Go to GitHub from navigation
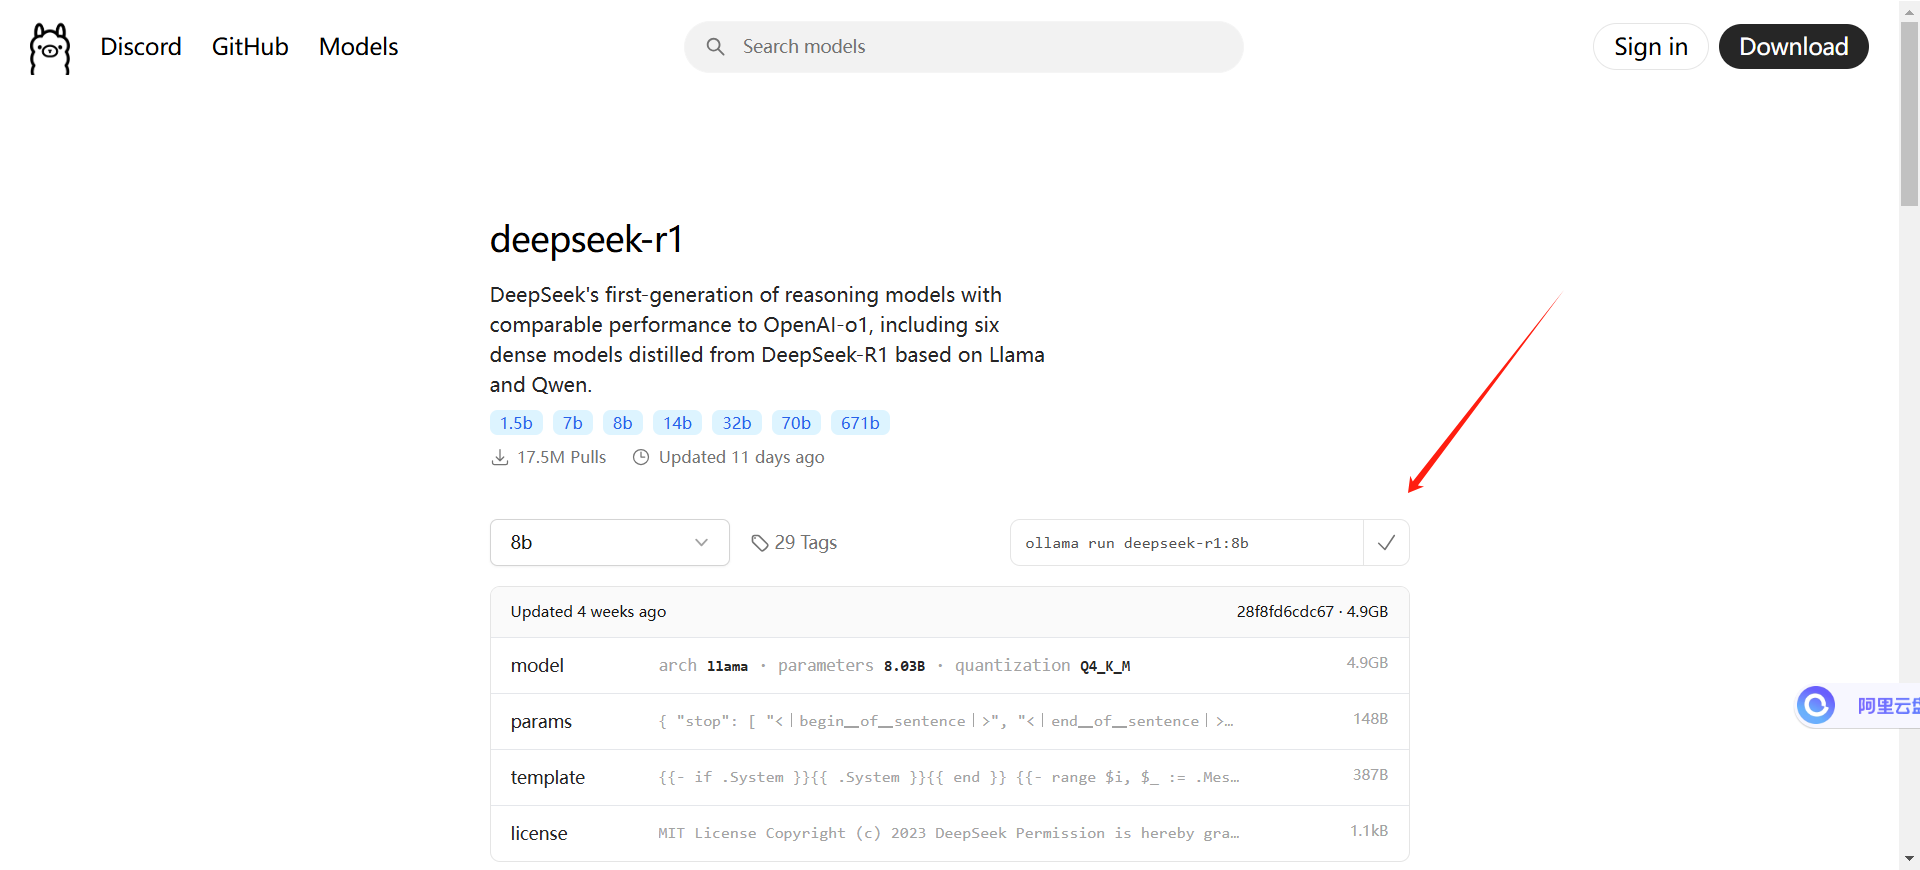The height and width of the screenshot is (870, 1920). [x=250, y=47]
